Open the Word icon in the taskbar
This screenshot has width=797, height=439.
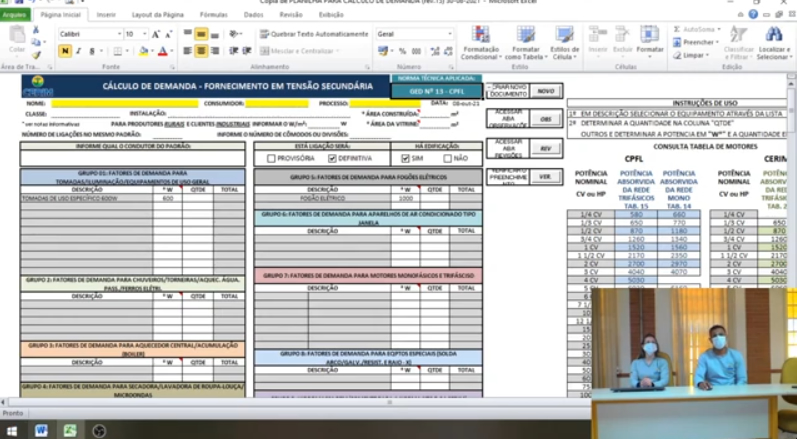coord(41,430)
